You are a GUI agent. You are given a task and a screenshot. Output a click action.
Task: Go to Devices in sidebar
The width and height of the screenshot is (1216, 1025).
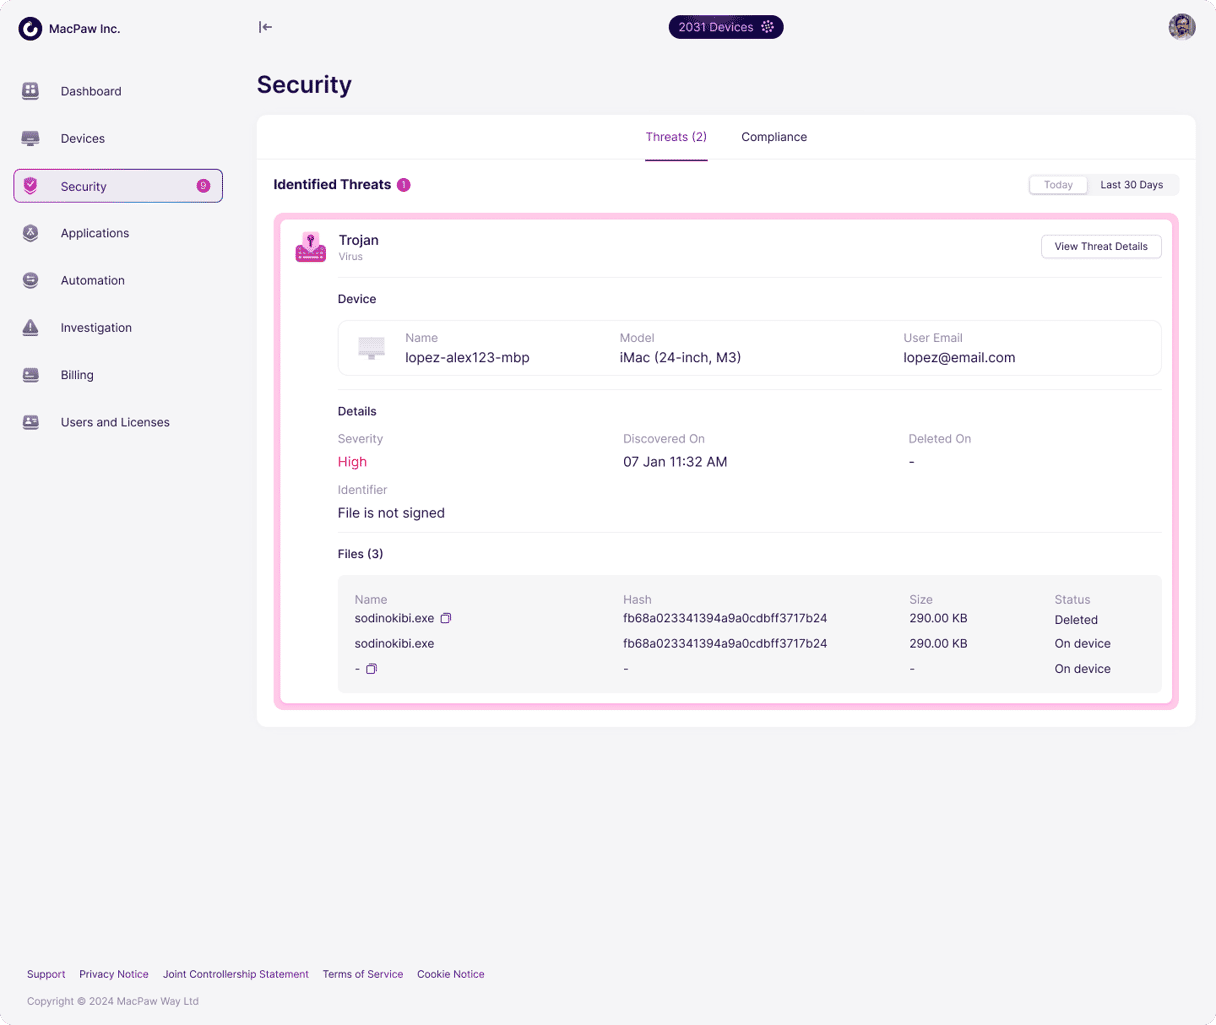click(83, 139)
